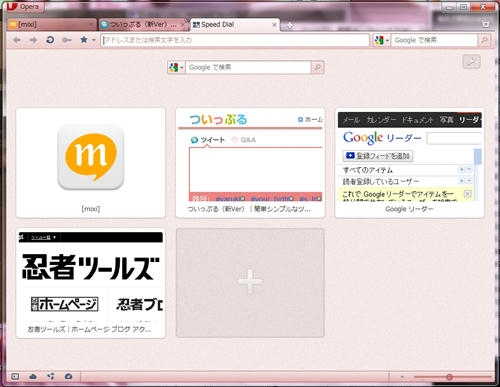The image size is (500, 387).
Task: Expand the bookmark star dropdown arrow
Action: [x=94, y=40]
